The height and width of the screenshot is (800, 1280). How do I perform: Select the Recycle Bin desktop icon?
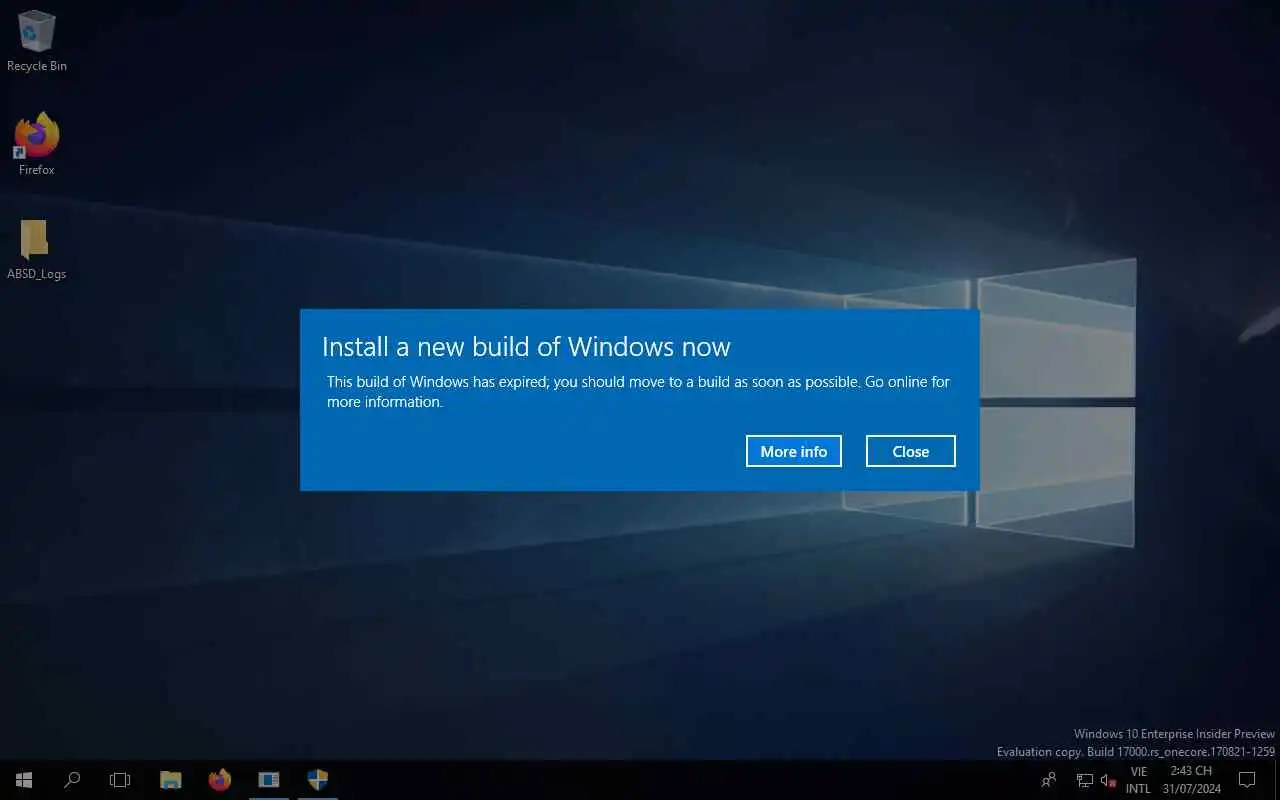coord(37,41)
